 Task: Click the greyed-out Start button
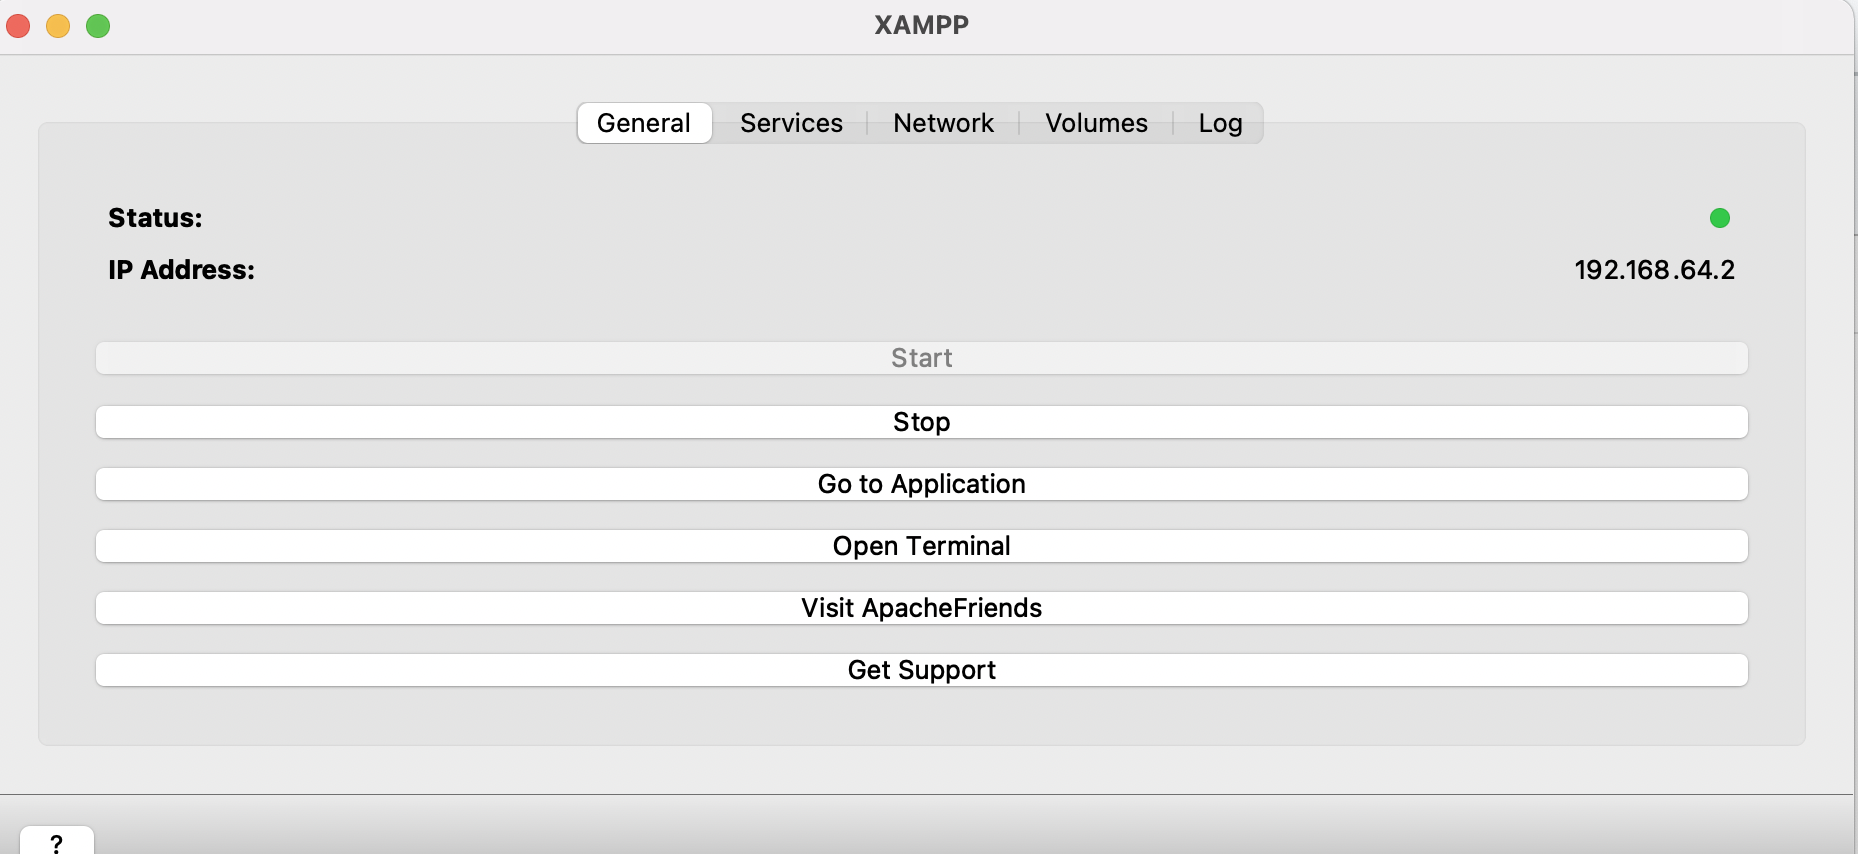pyautogui.click(x=922, y=358)
